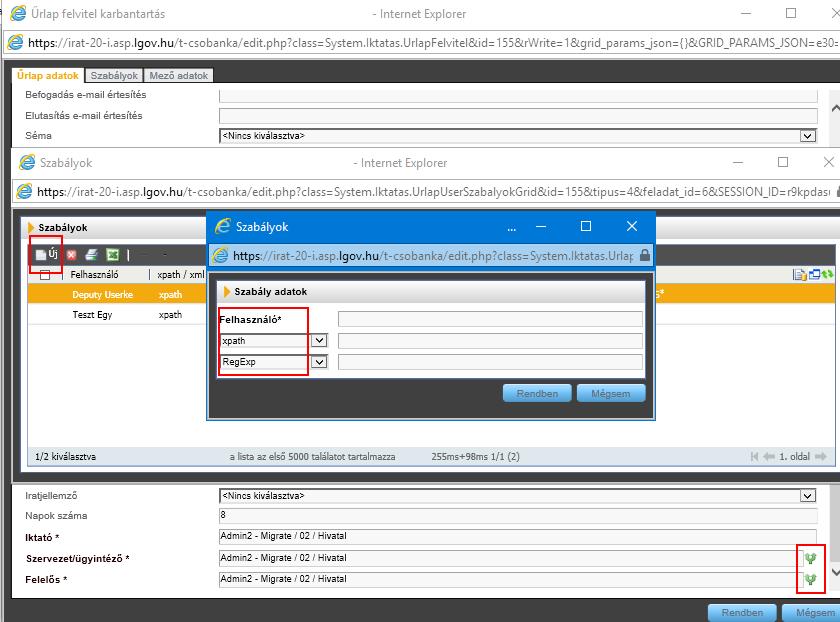Click the first page arrow in grid footer
The width and height of the screenshot is (840, 622).
coord(754,456)
